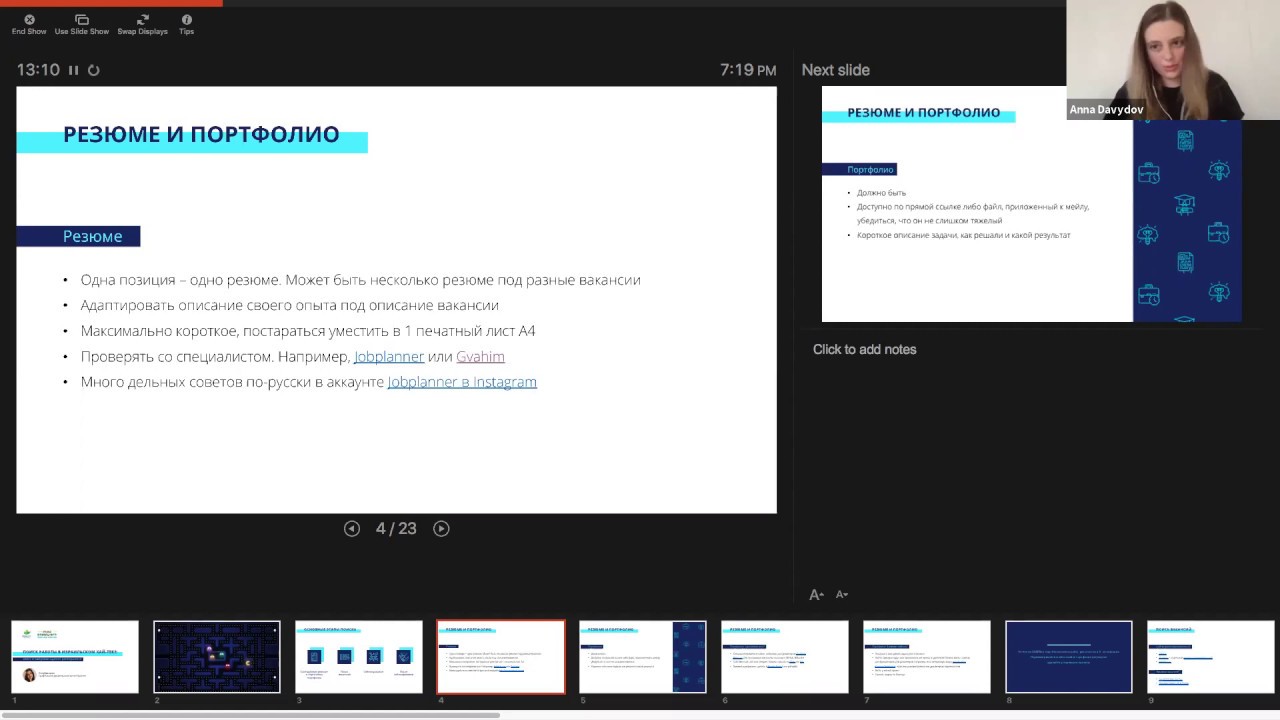Click Anna Davydov video tile
Image resolution: width=1280 pixels, height=720 pixels.
pyautogui.click(x=1173, y=60)
